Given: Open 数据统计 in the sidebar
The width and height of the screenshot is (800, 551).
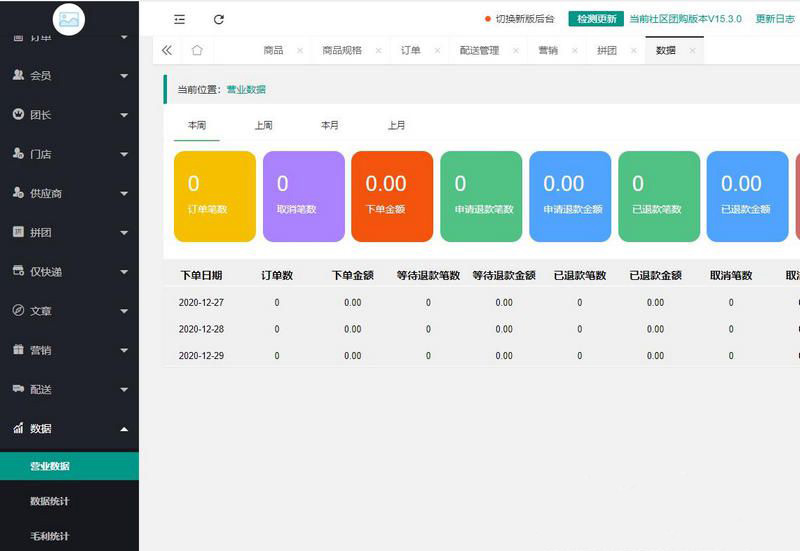Looking at the screenshot, I should point(50,501).
